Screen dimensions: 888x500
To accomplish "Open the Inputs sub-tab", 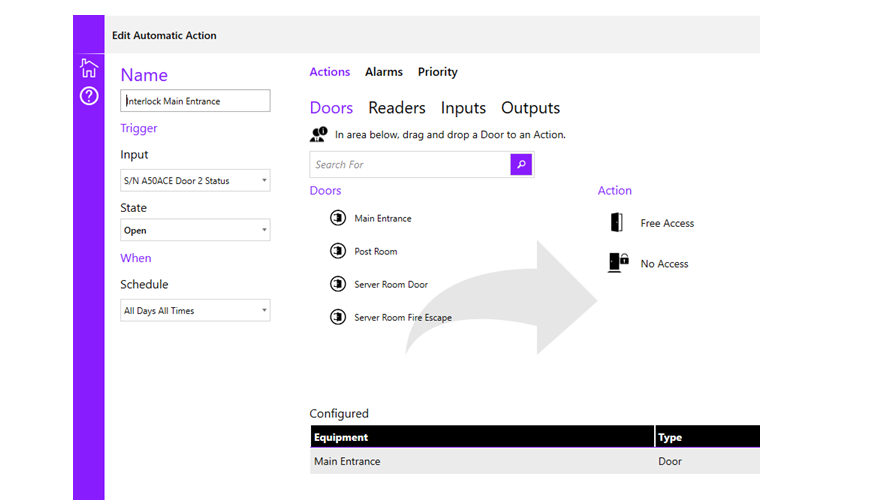I will coord(463,108).
